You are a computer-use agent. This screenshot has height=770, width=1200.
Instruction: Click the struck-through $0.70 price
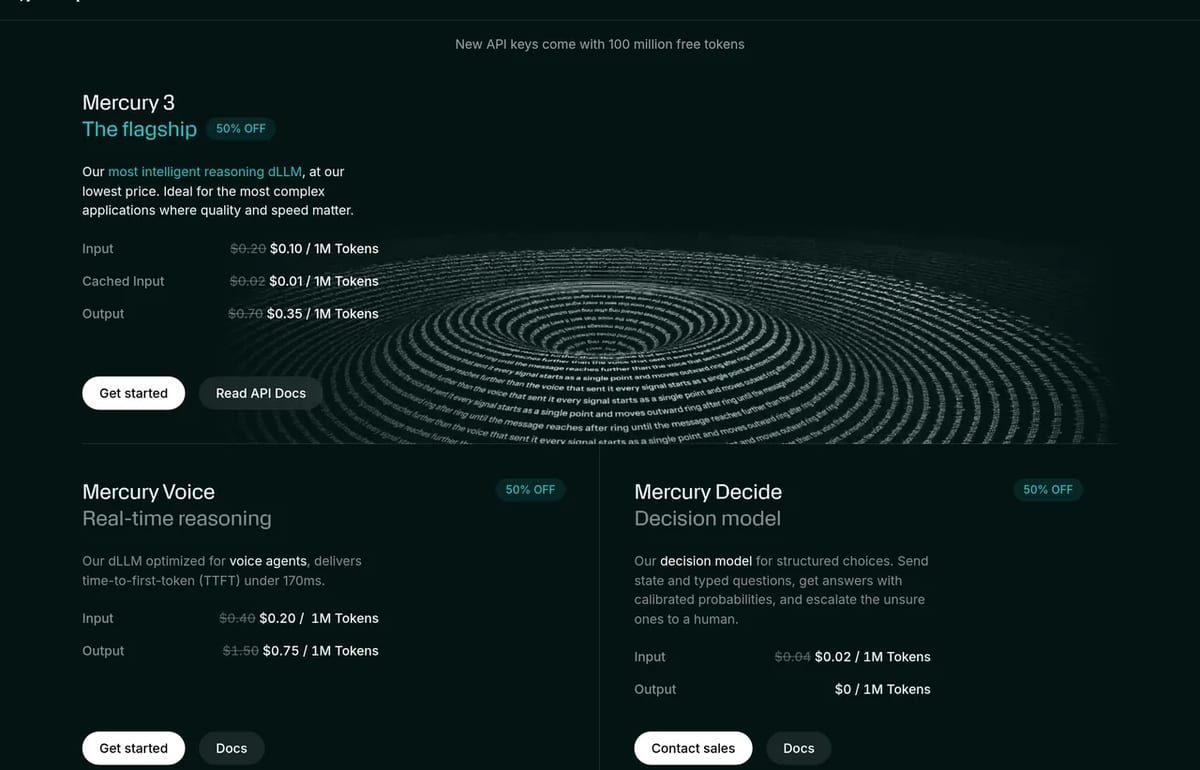(x=245, y=313)
